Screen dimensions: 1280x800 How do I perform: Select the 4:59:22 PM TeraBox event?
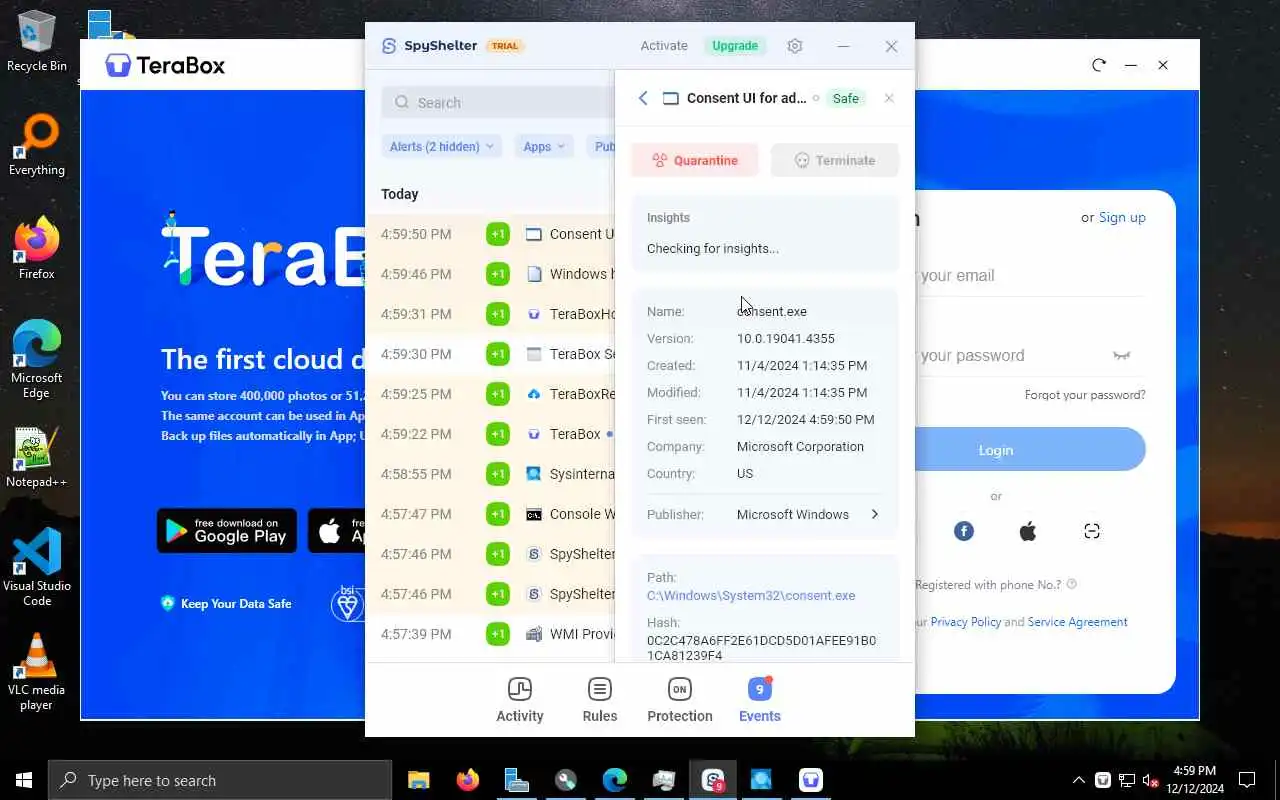pos(490,434)
